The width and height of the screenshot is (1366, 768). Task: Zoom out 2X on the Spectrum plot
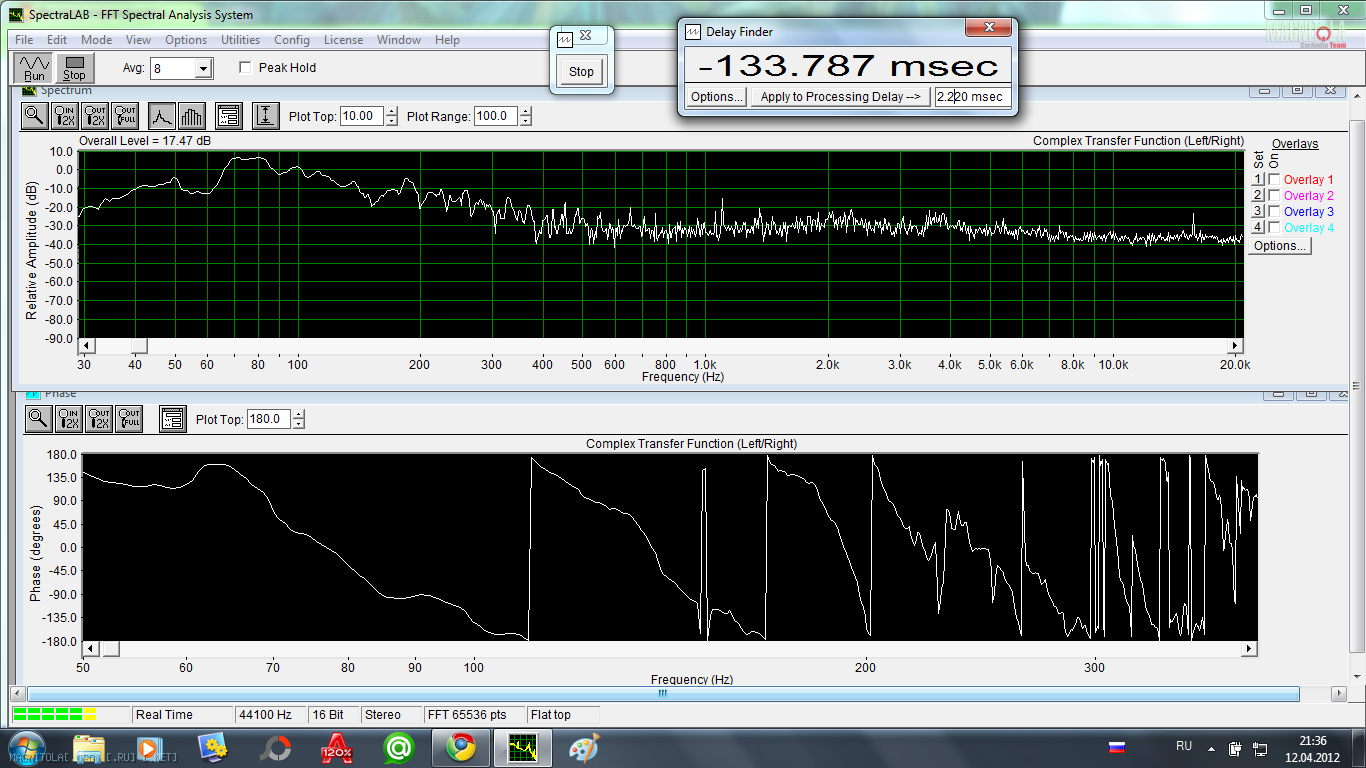[x=95, y=116]
